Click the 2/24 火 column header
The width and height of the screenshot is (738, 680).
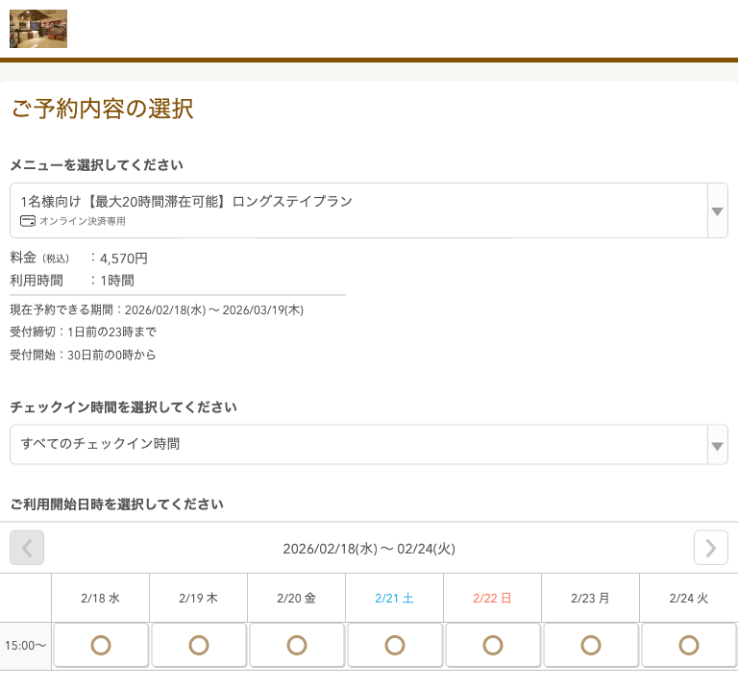688,598
